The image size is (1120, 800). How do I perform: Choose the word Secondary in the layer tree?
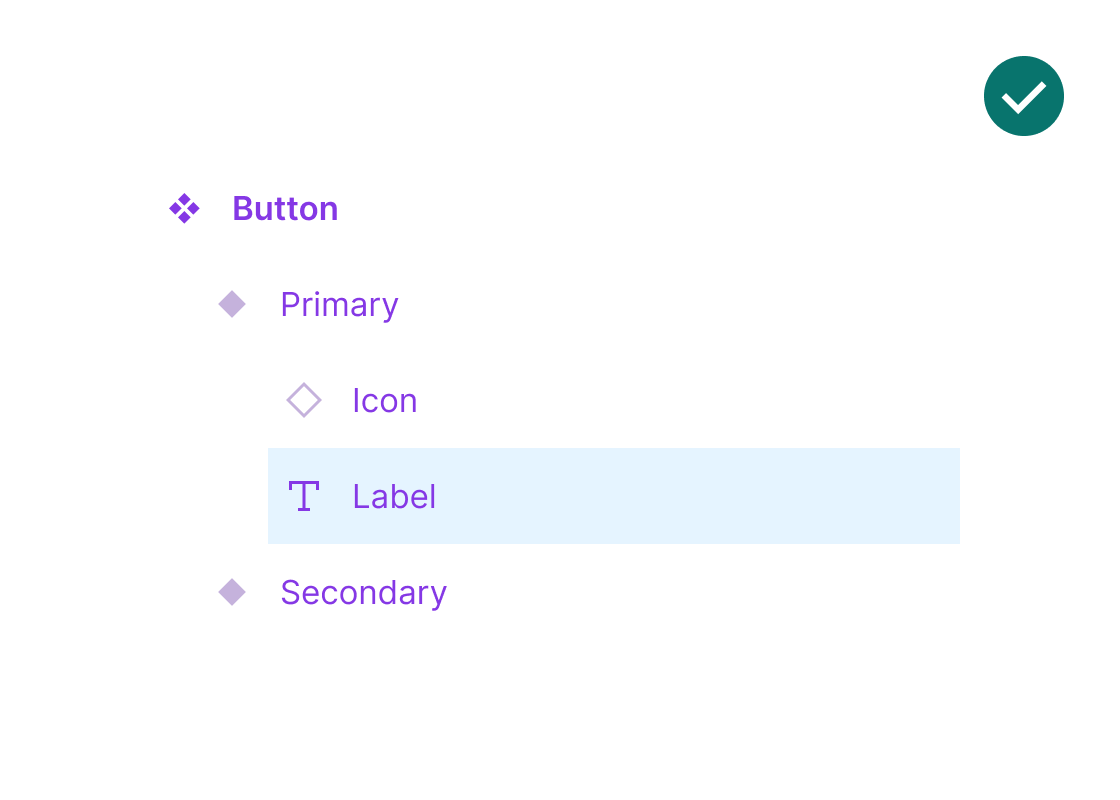(363, 593)
